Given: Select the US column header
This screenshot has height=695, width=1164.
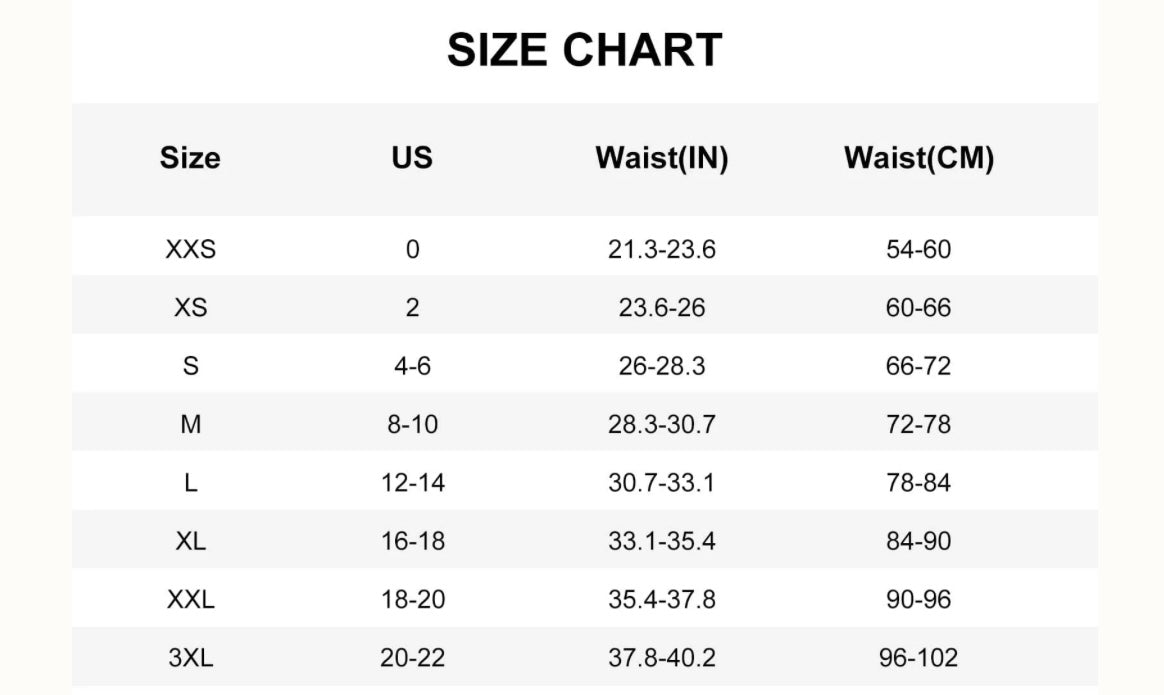Looking at the screenshot, I should (412, 157).
